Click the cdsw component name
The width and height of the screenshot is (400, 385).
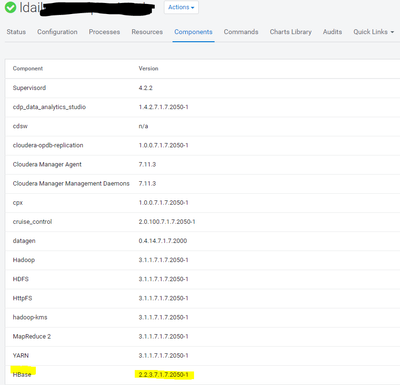20,126
